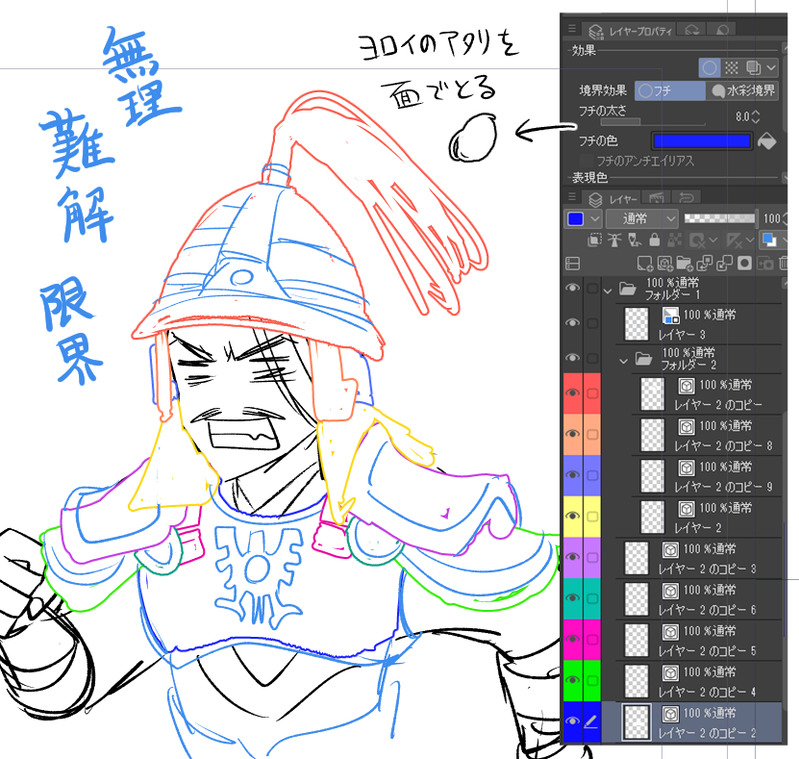Enable the tone effect dotted icon
The image size is (799, 759).
(732, 67)
